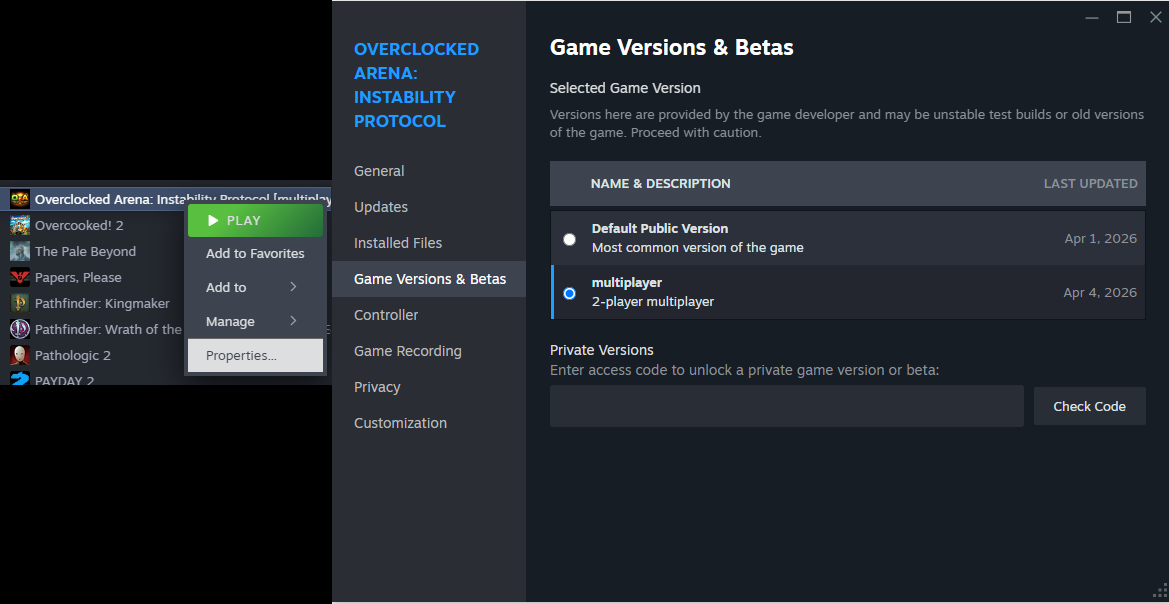Click the Pathologic 2 game icon
1169x604 pixels.
[x=20, y=355]
